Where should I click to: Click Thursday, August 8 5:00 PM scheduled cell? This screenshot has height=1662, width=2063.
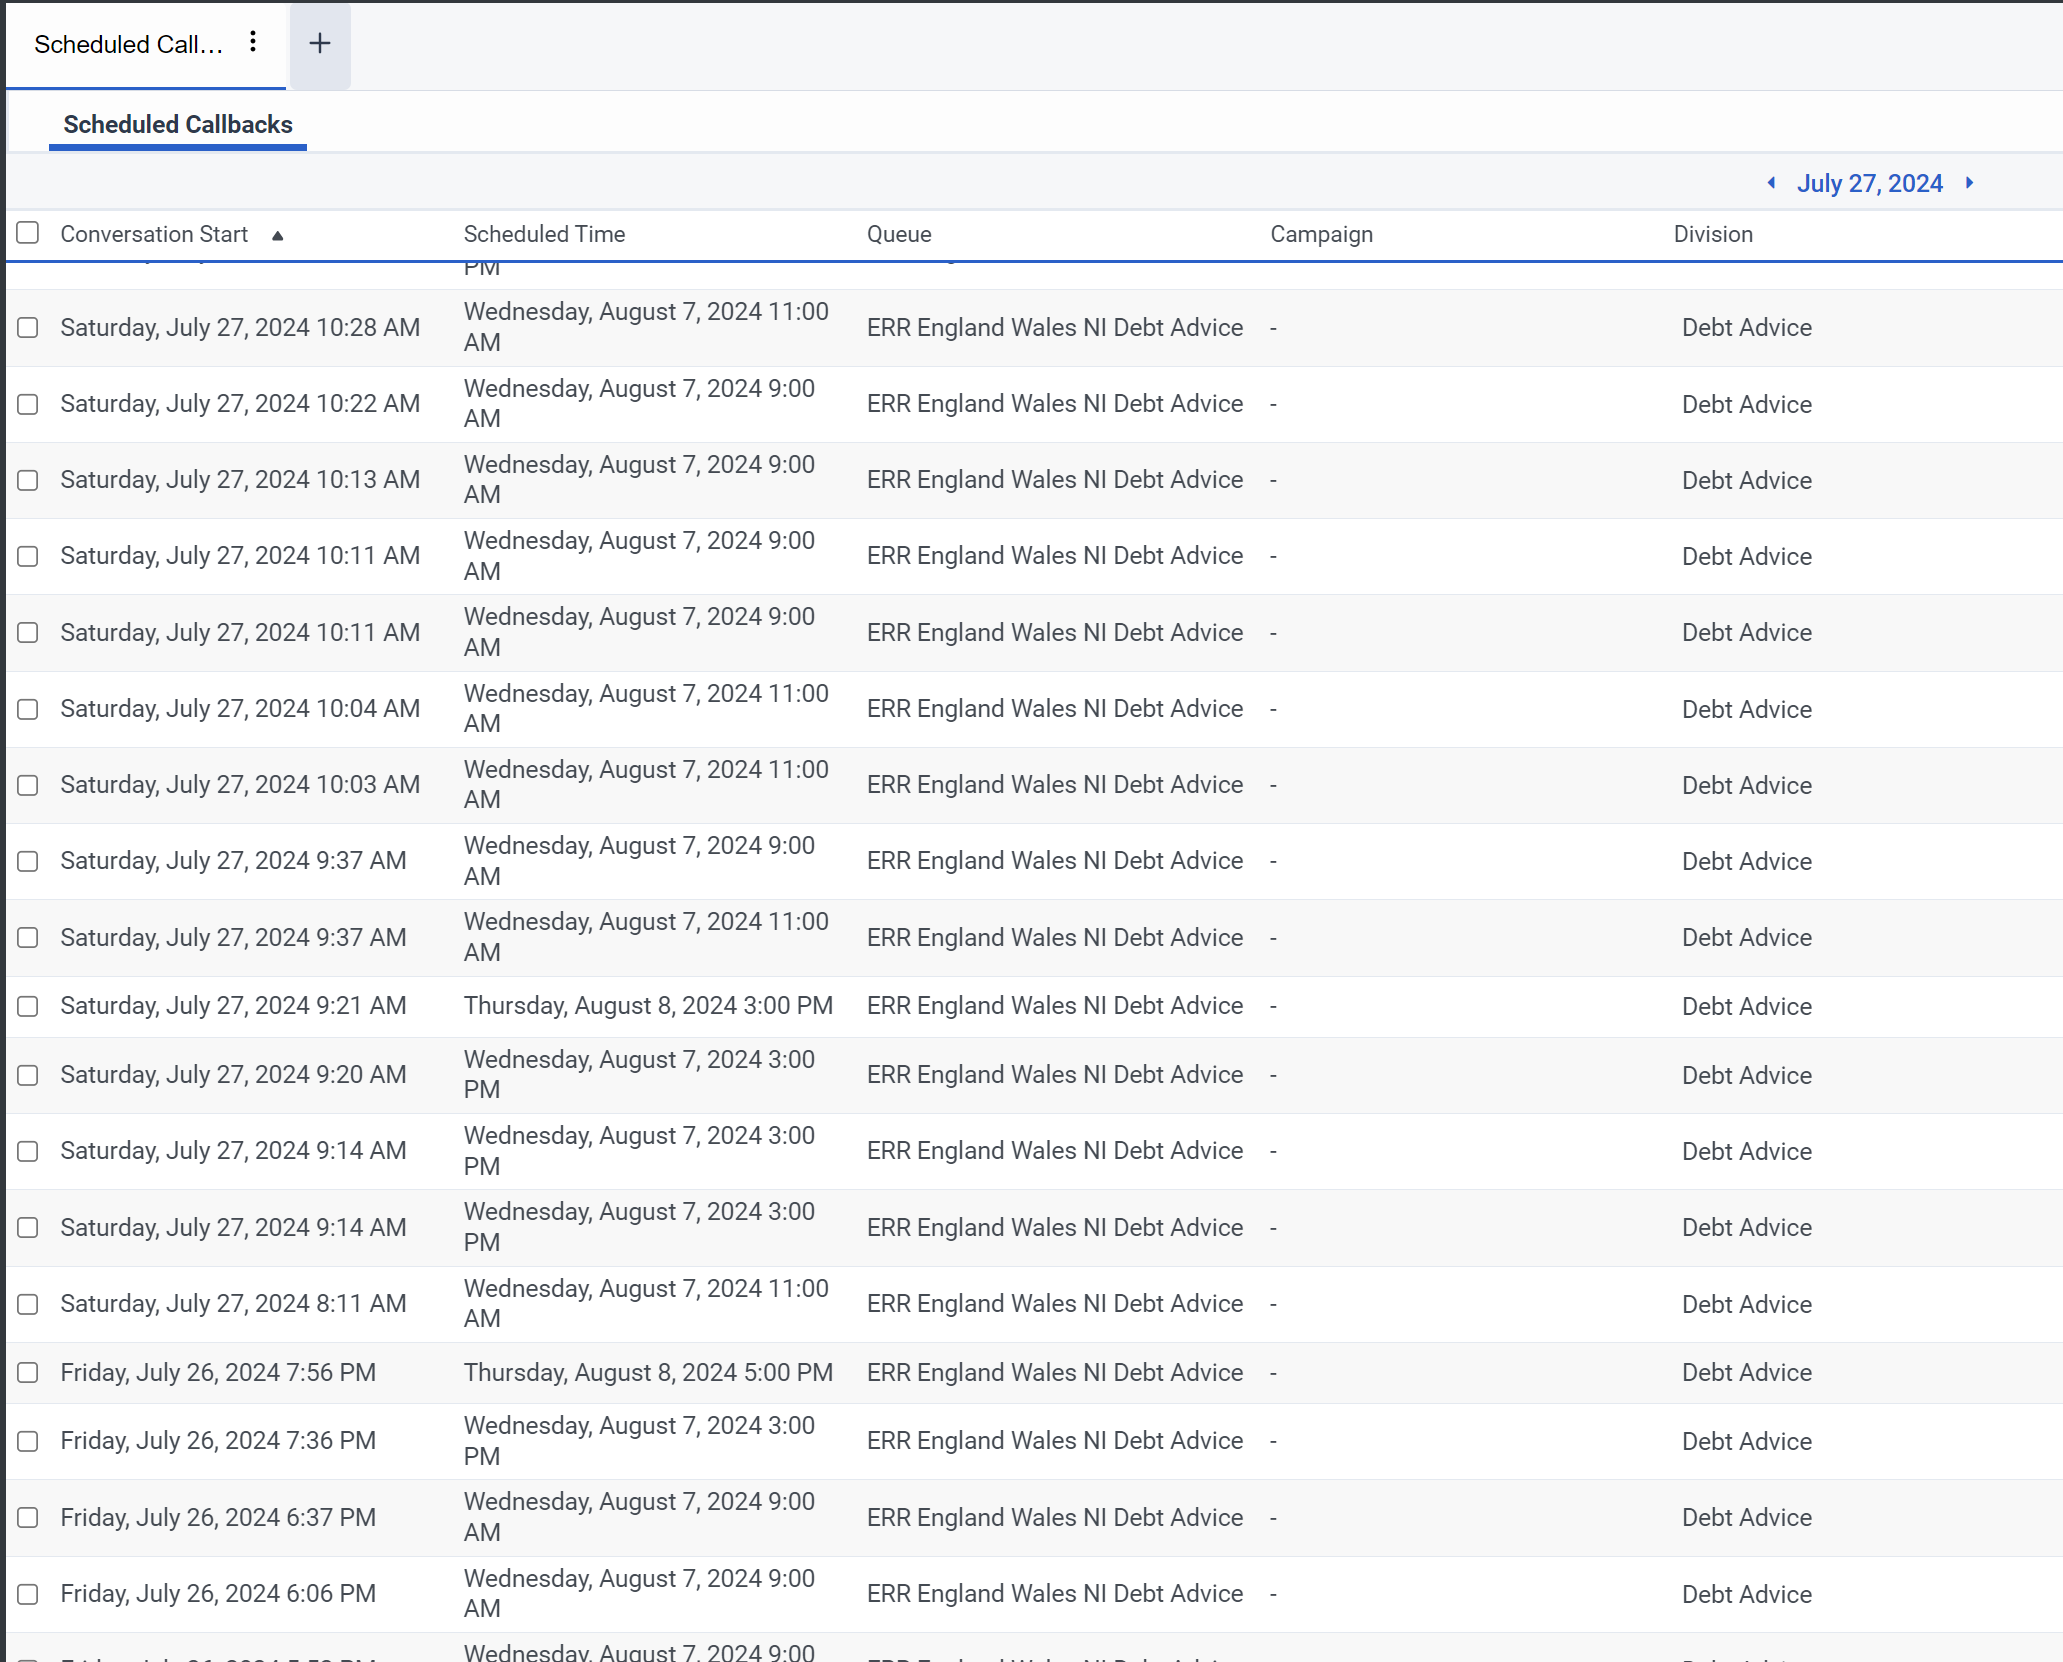648,1373
